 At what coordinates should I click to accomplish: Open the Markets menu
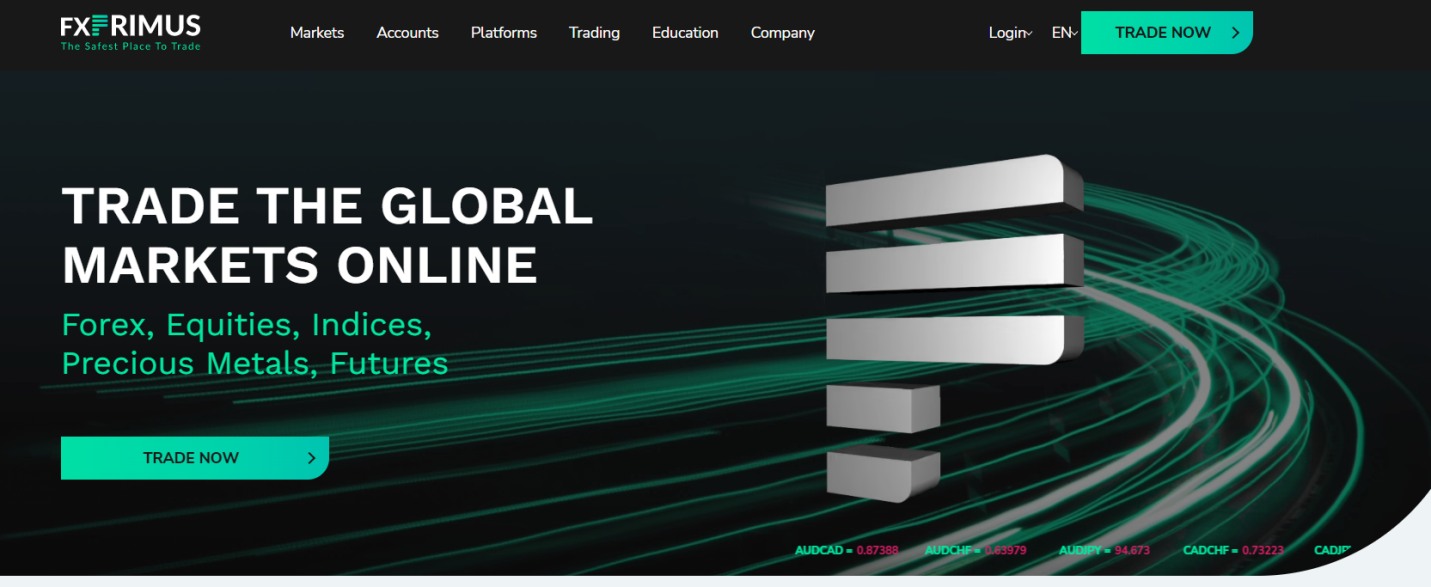point(317,32)
